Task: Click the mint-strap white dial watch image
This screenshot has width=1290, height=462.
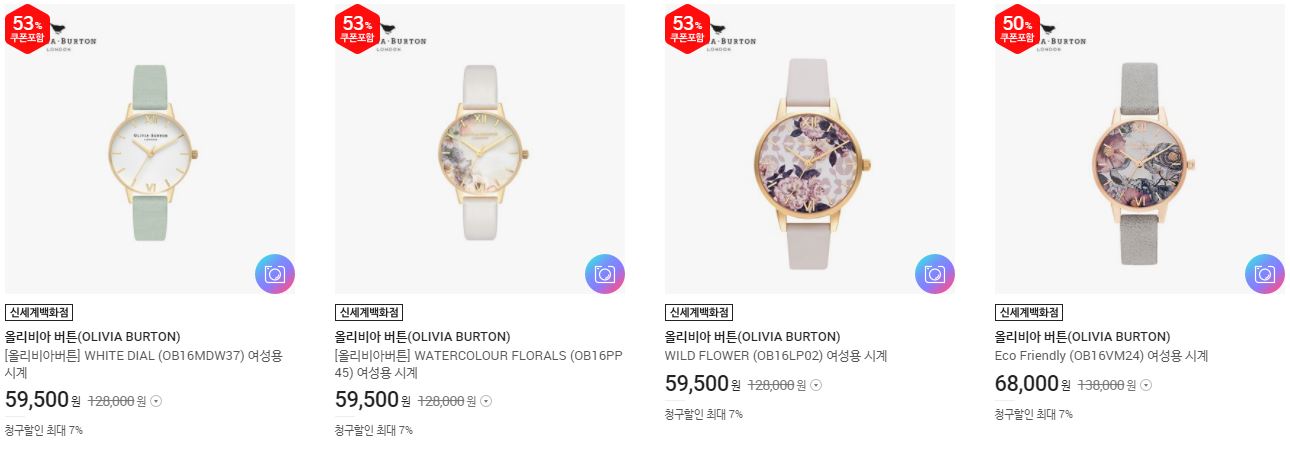Action: [x=150, y=149]
